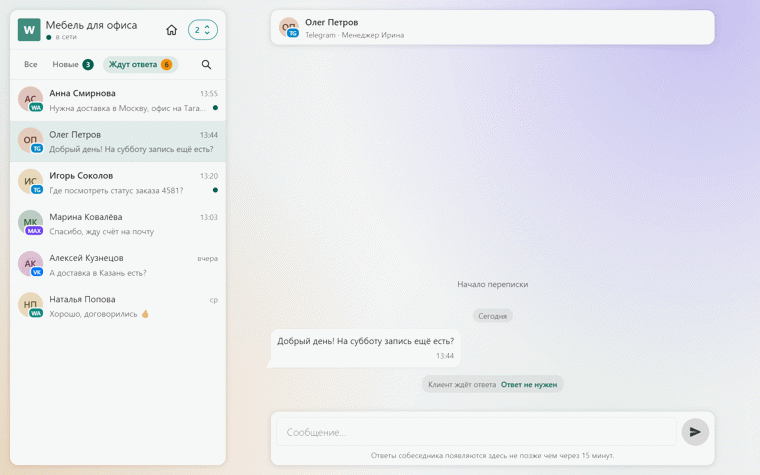760x475 pixels.
Task: Click the orange 6 badge on Ждут ответа
Action: 166,64
